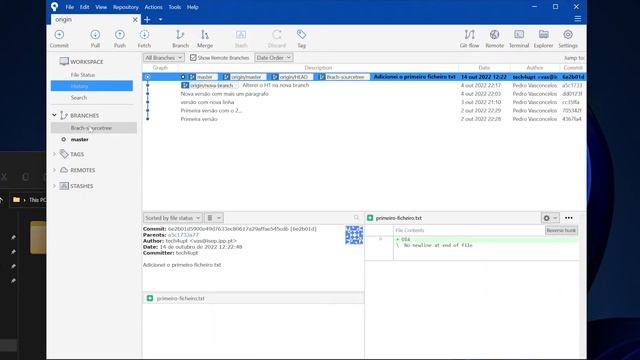Image resolution: width=640 pixels, height=360 pixels.
Task: Select Search in workspace
Action: (79, 98)
